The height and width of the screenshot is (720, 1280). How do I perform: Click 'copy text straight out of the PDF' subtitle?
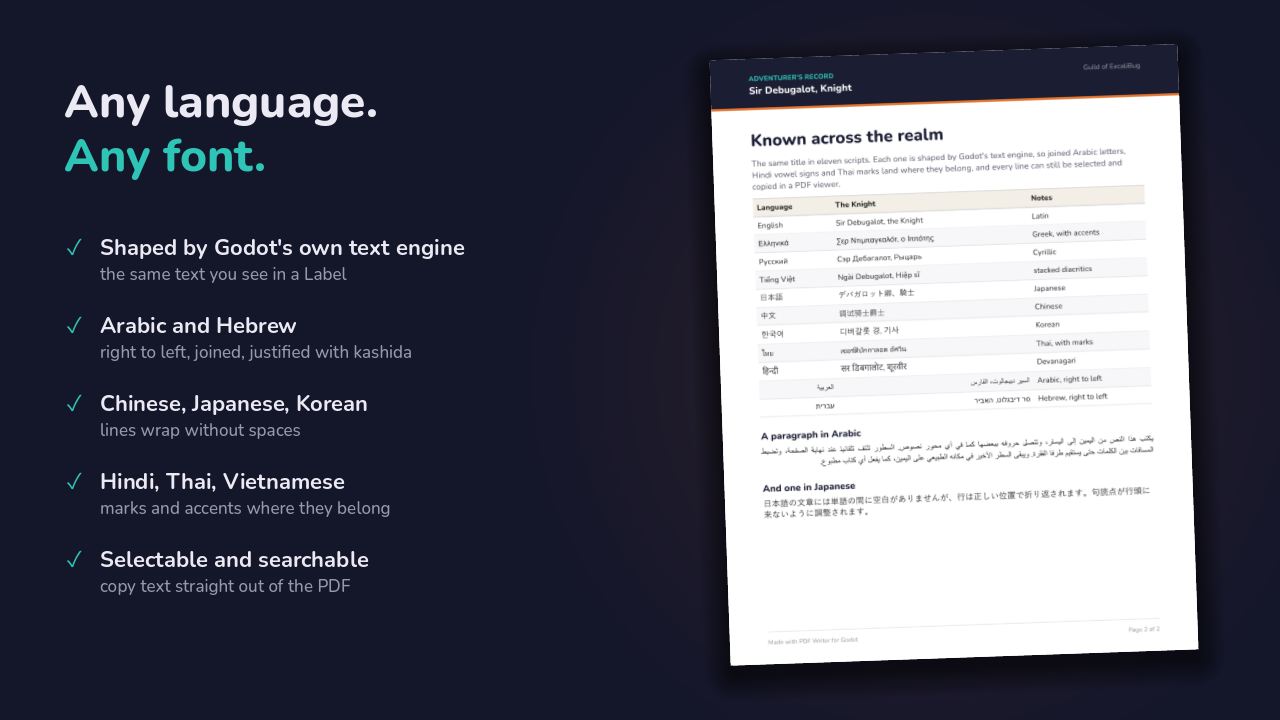(225, 586)
